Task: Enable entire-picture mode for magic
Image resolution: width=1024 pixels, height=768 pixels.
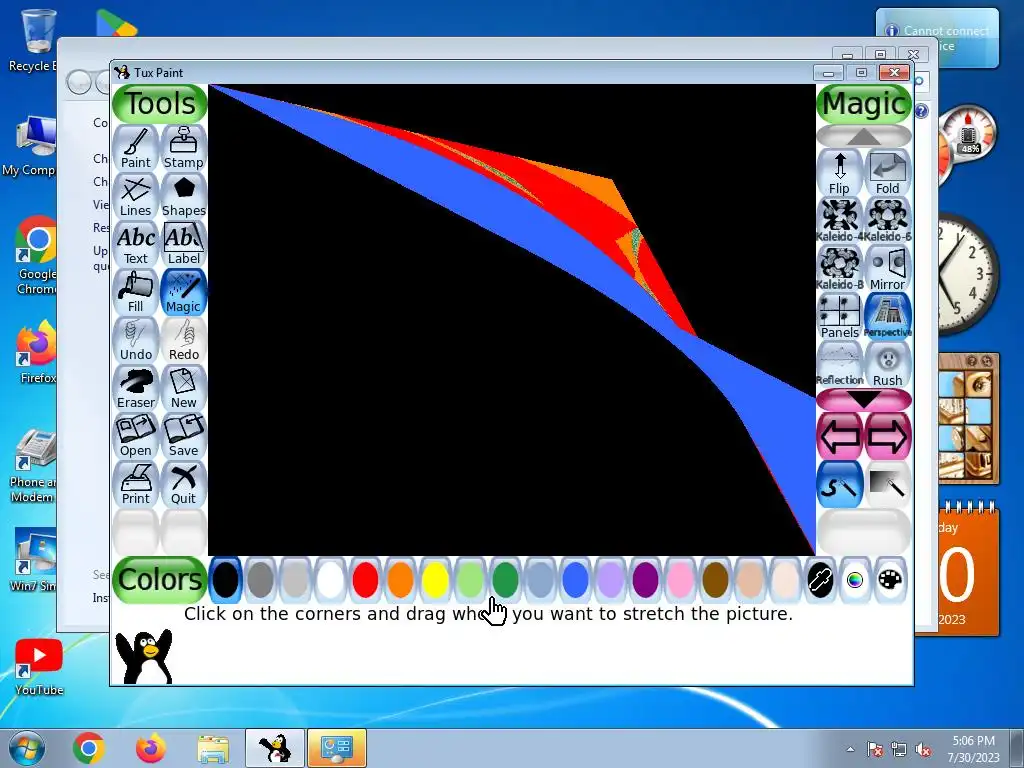Action: point(888,485)
